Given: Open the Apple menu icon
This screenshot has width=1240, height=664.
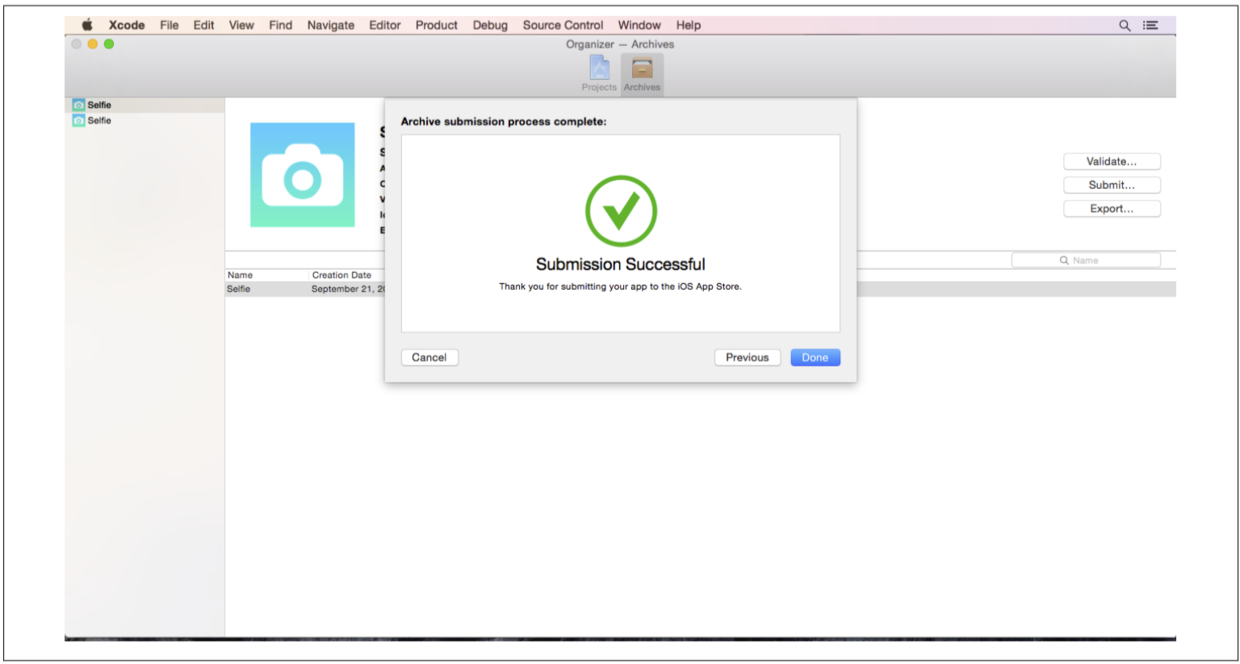Looking at the screenshot, I should 87,25.
